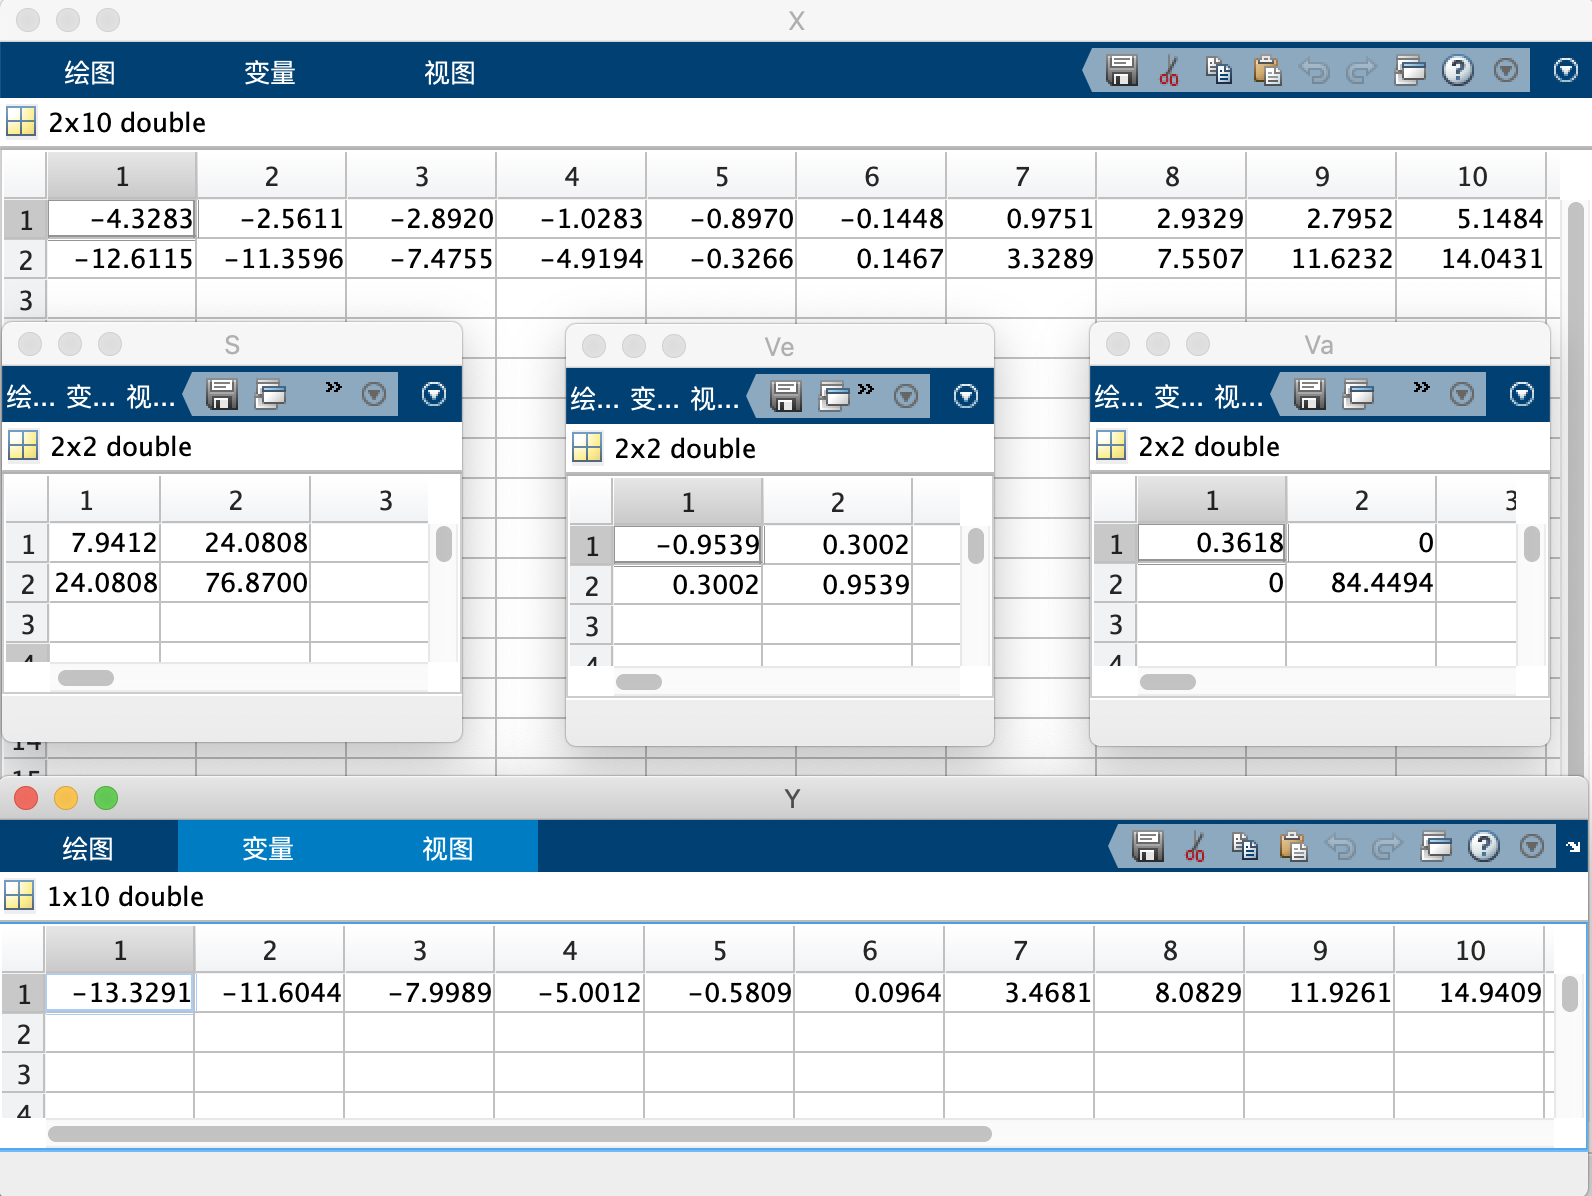Click Cut scissors icon in Y window
Image resolution: width=1592 pixels, height=1196 pixels.
point(1195,846)
